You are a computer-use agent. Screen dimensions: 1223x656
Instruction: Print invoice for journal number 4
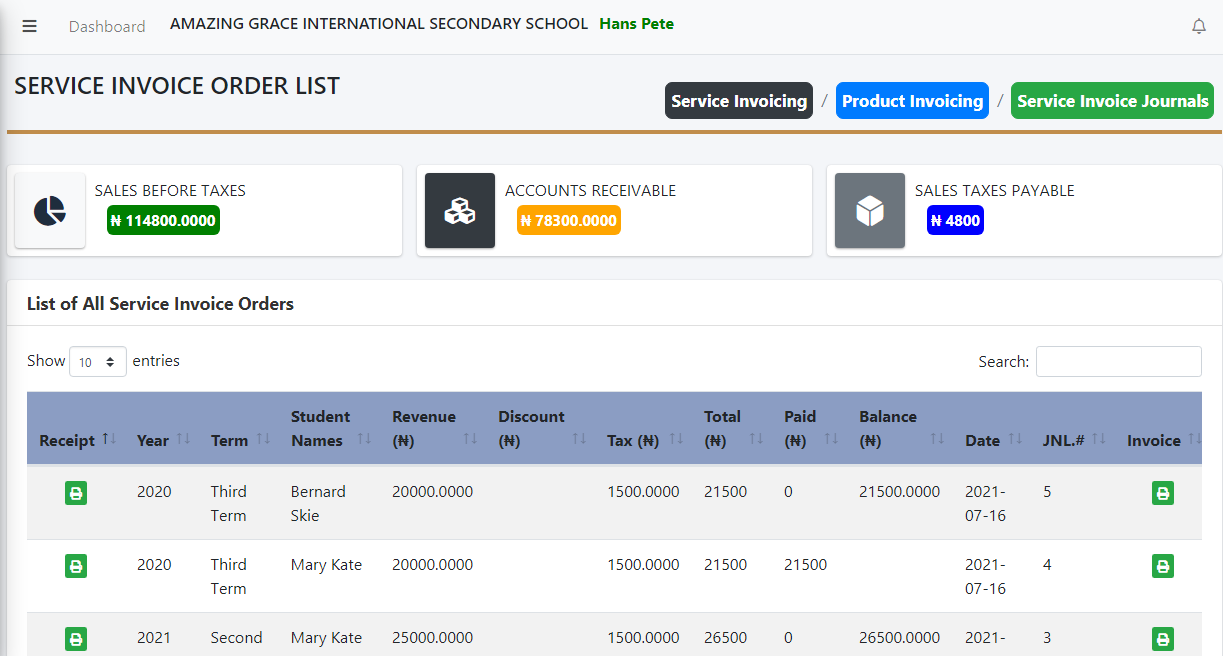1162,566
